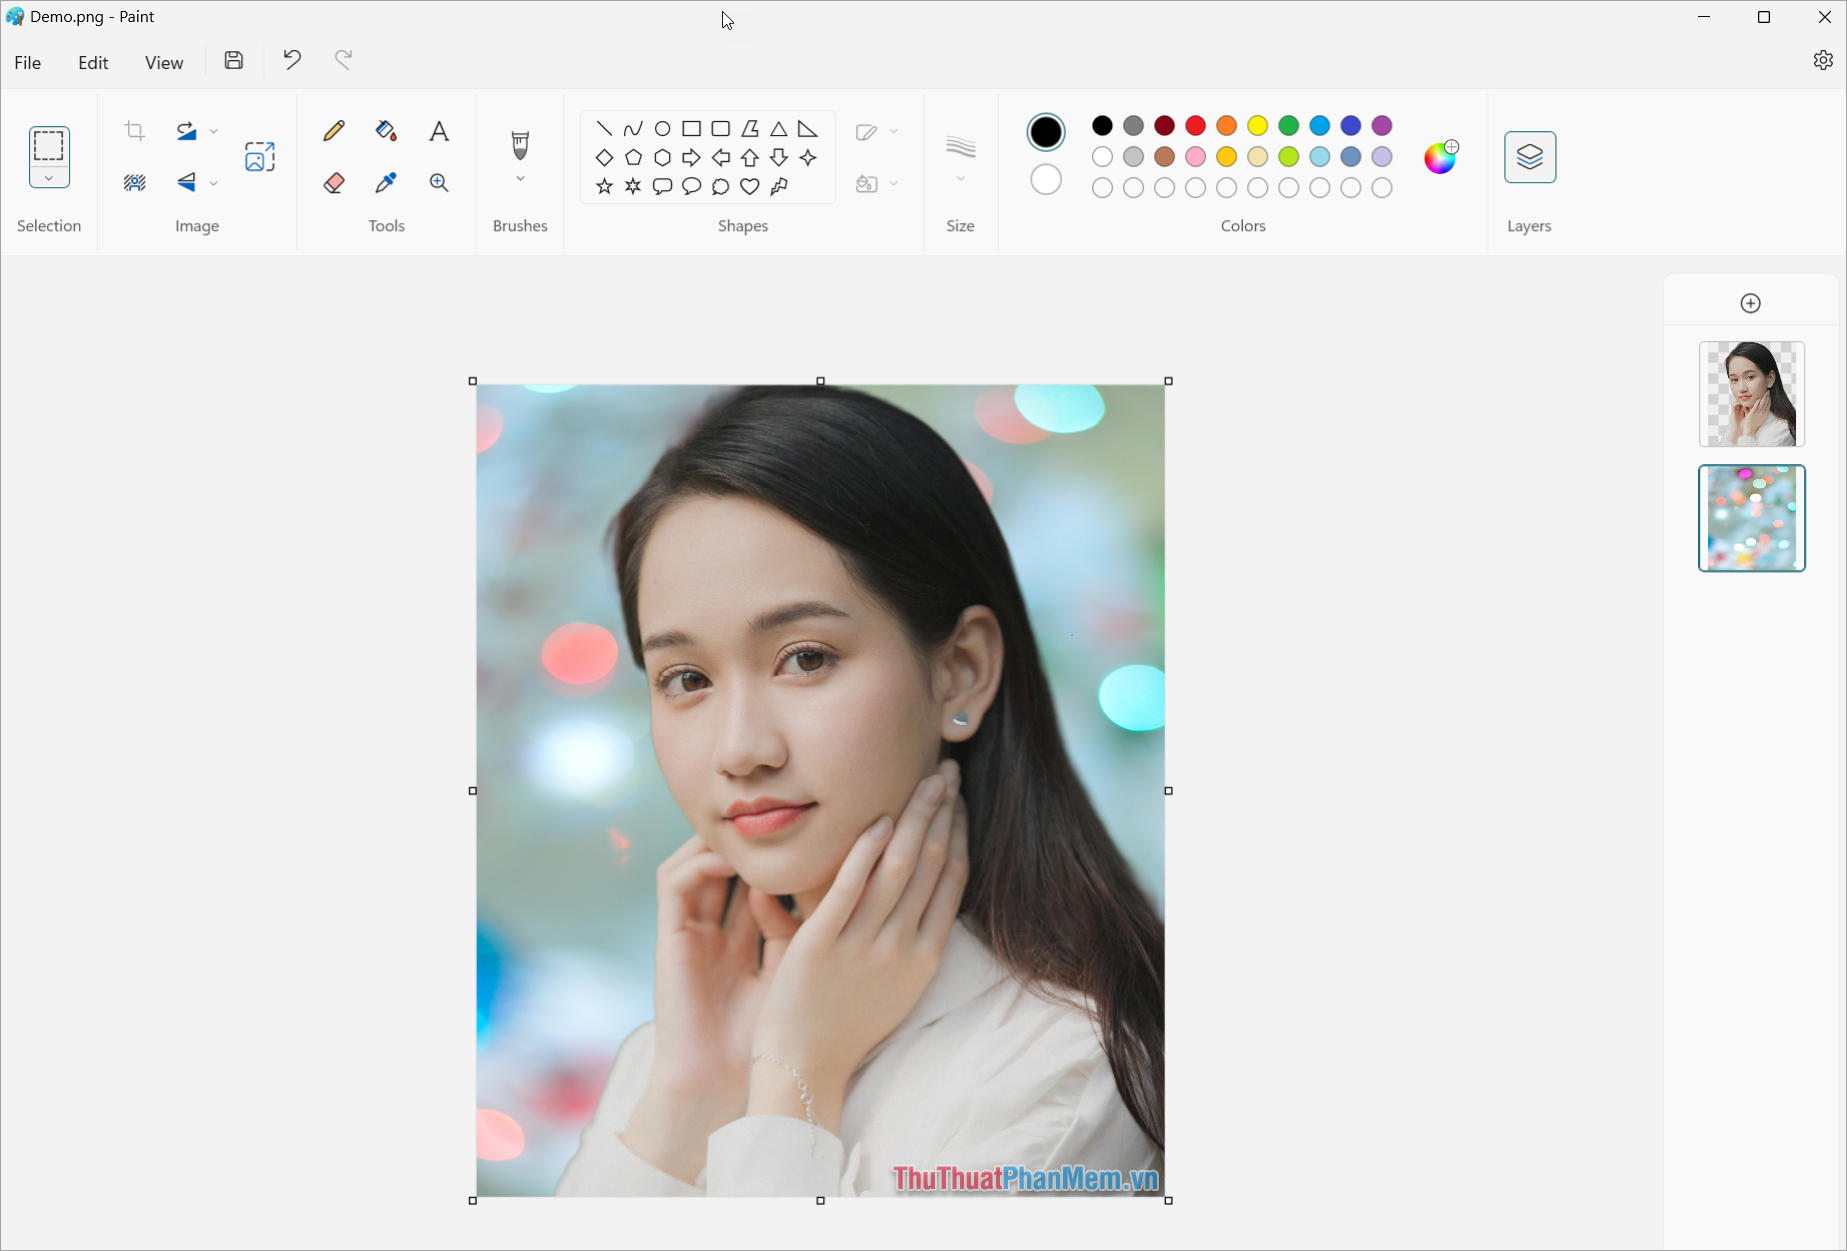Viewport: 1847px width, 1251px height.
Task: Select the Eraser tool
Action: [x=334, y=182]
